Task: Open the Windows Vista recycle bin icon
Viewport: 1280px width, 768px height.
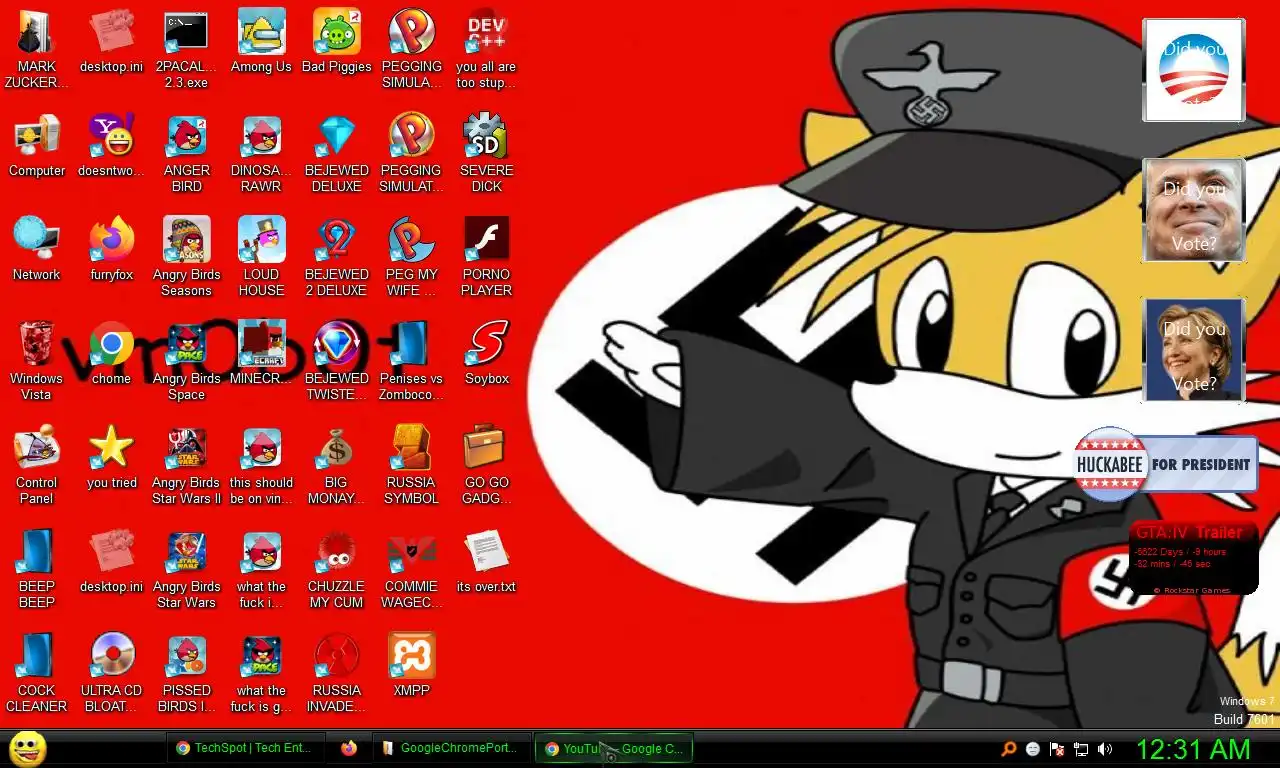Action: (37, 362)
